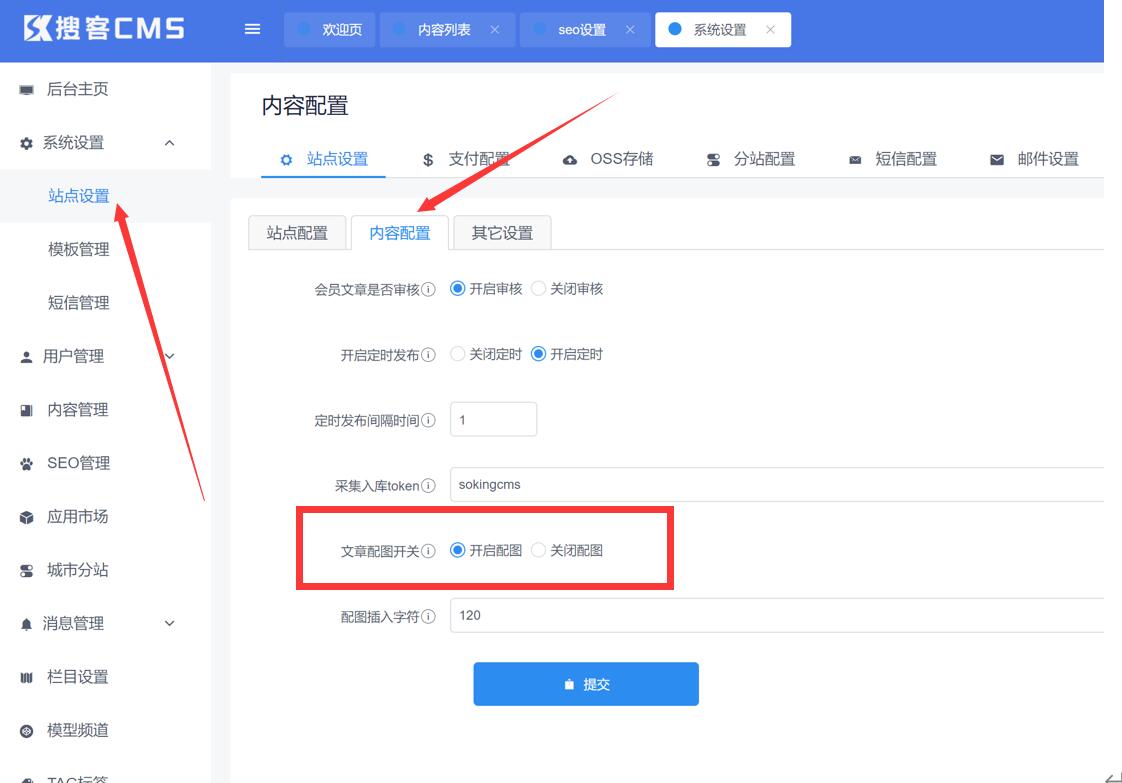The image size is (1122, 783).
Task: Close the seo设置 top tab
Action: [x=630, y=30]
